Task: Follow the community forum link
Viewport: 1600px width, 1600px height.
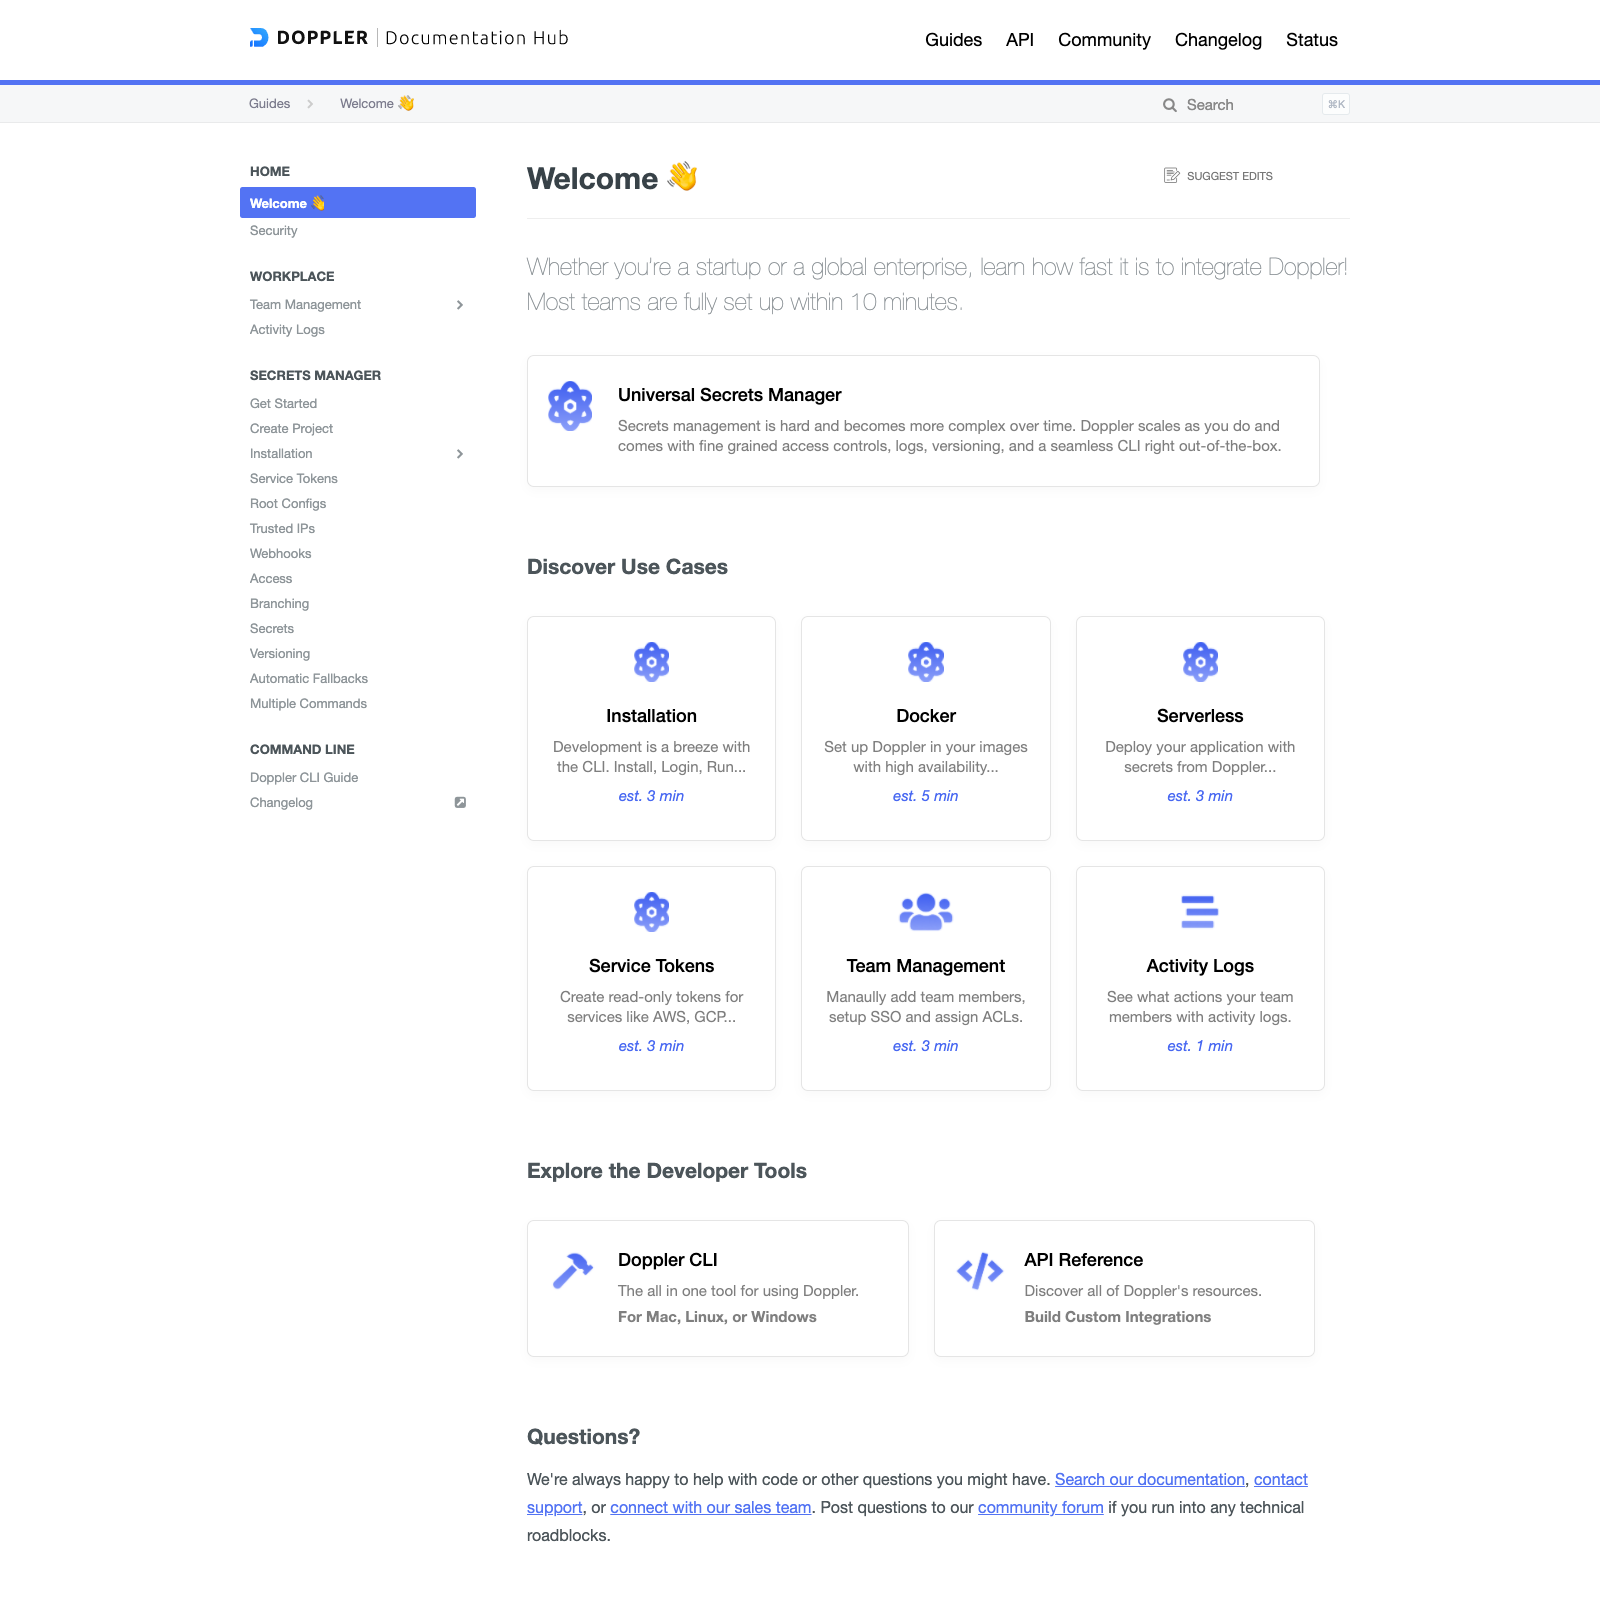Action: [x=1041, y=1507]
